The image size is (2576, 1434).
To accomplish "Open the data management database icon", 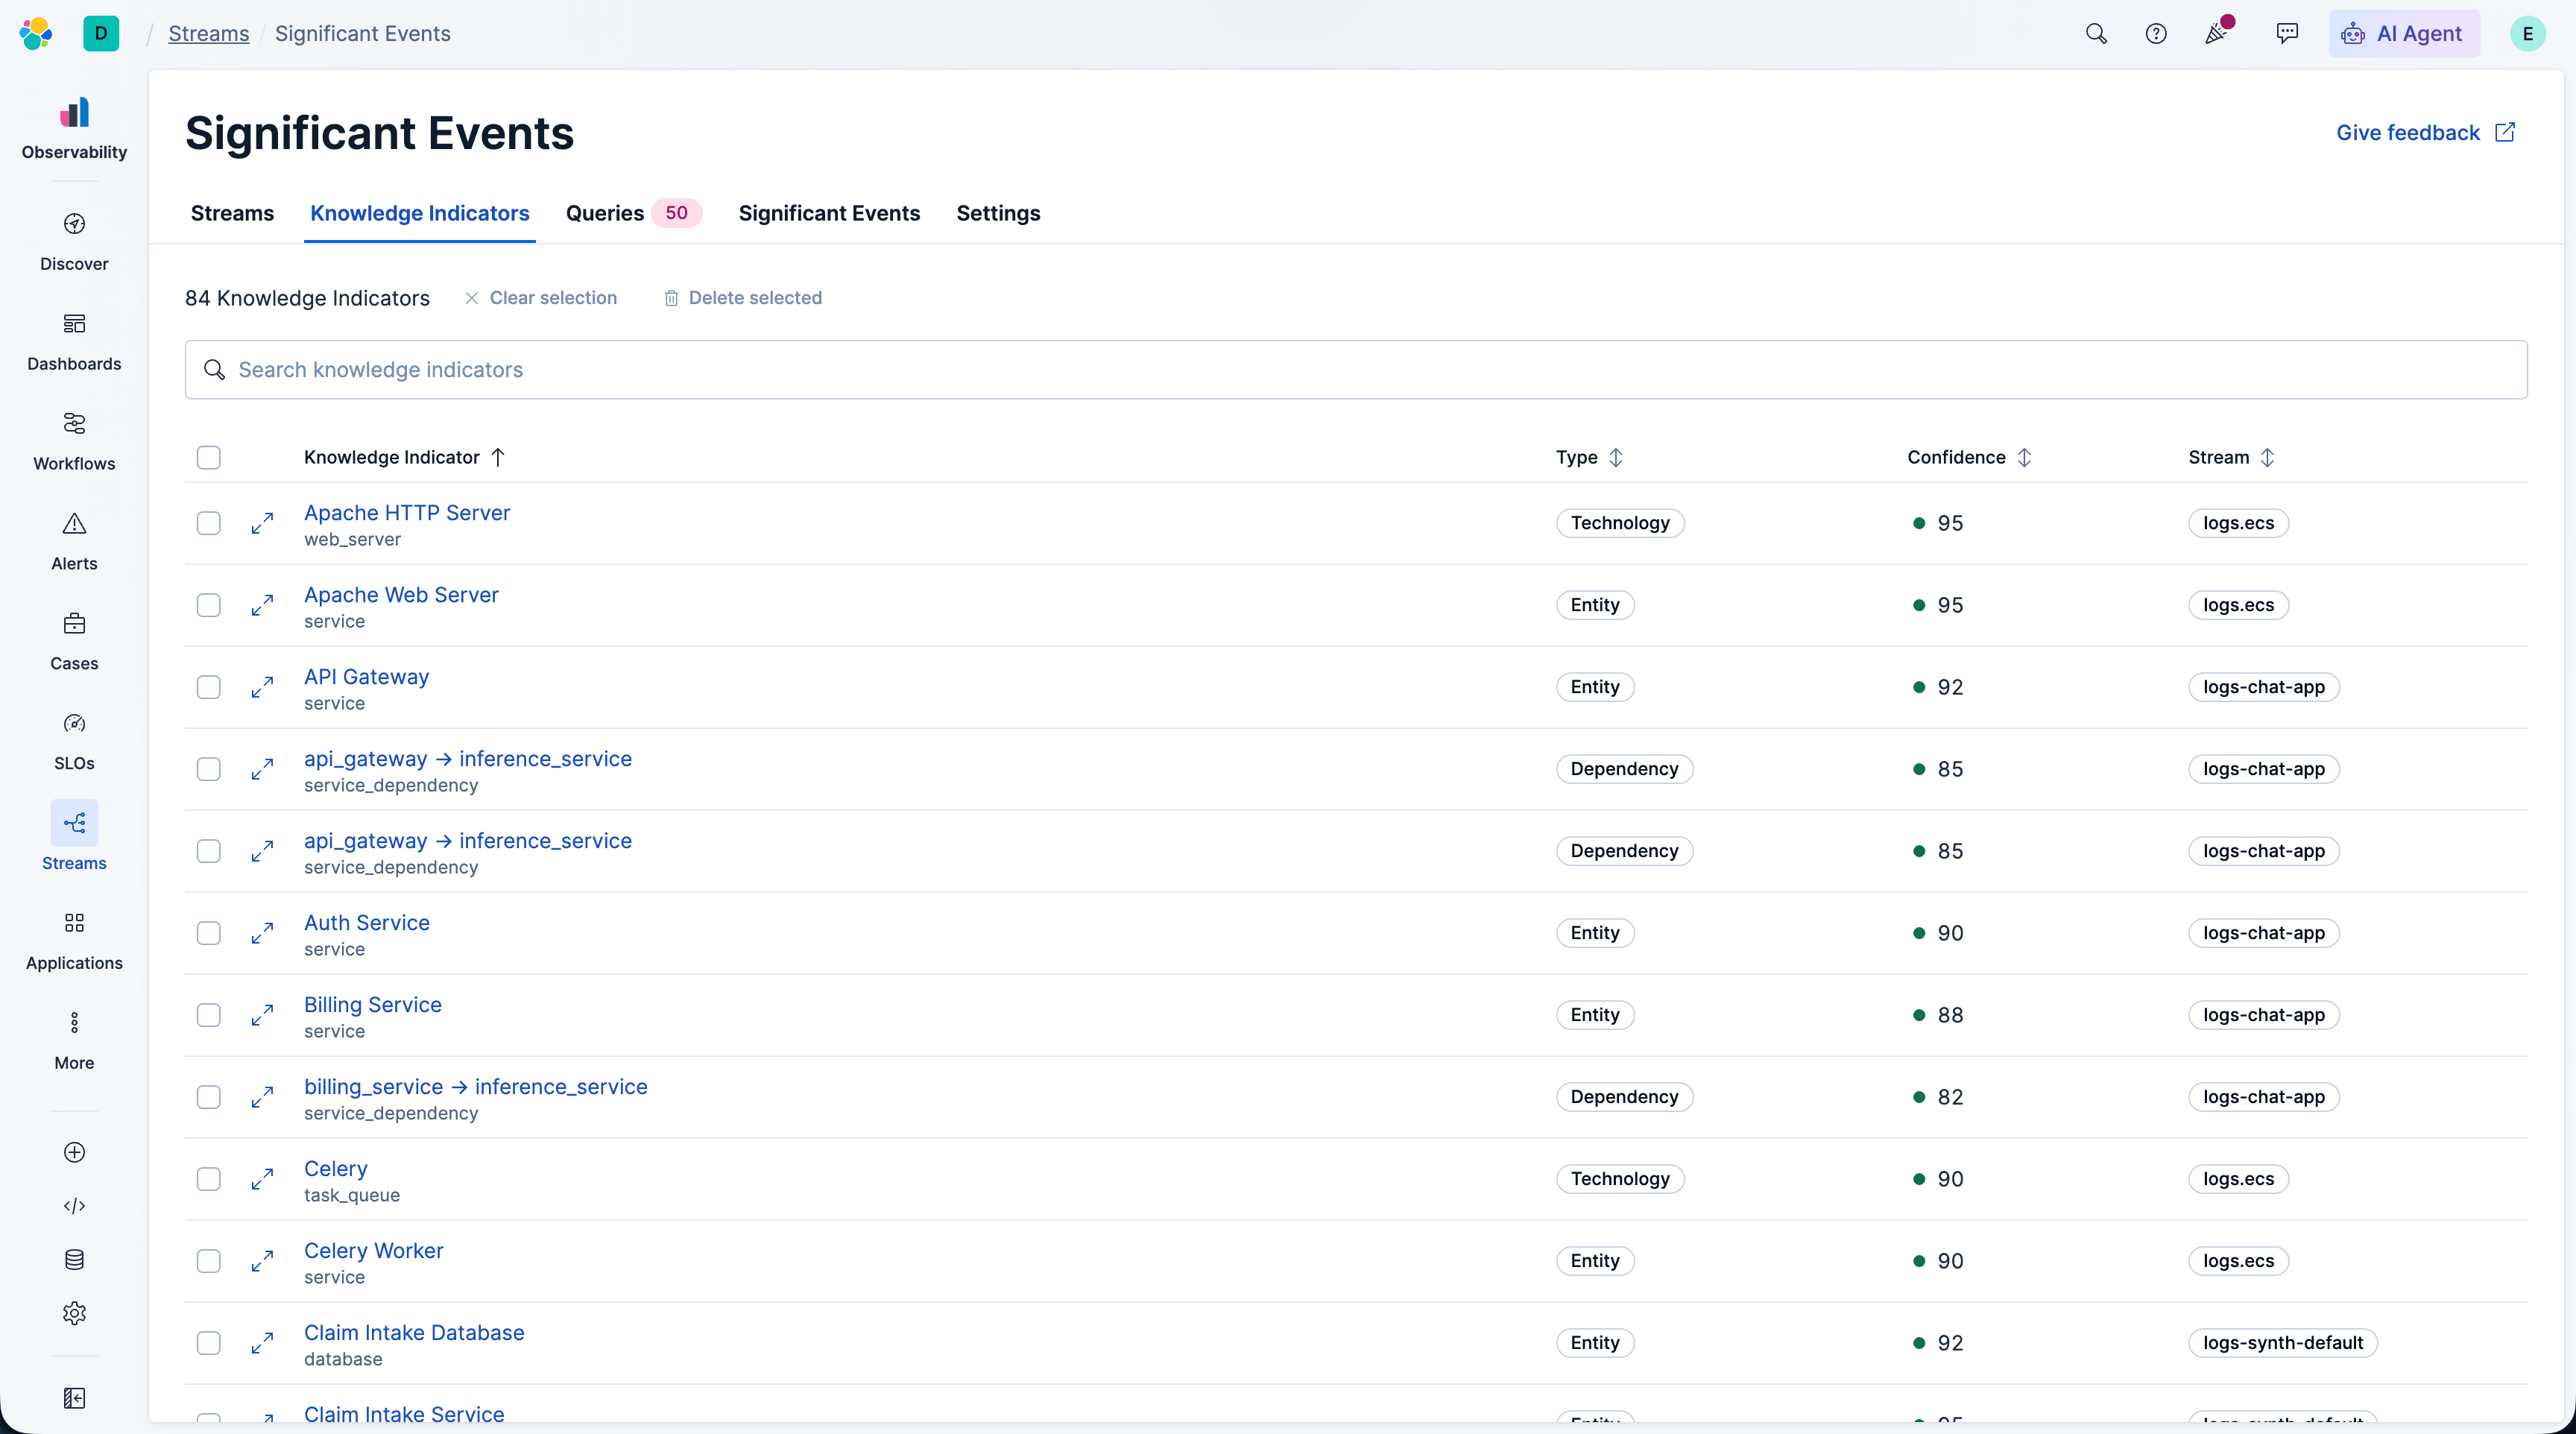I will (74, 1259).
